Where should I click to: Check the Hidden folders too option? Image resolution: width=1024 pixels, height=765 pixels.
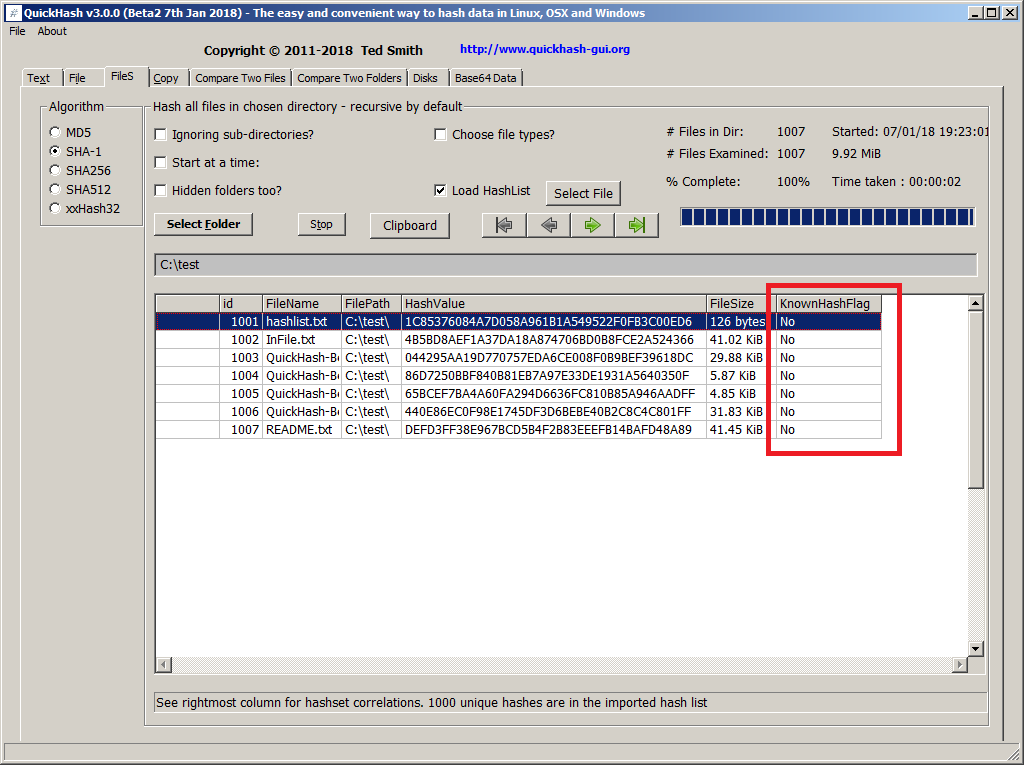coord(161,191)
